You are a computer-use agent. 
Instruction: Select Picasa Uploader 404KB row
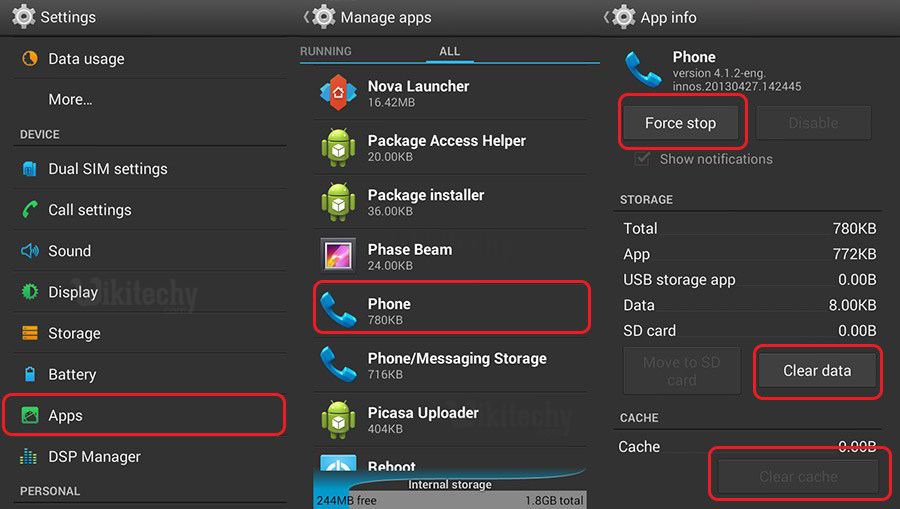click(450, 419)
